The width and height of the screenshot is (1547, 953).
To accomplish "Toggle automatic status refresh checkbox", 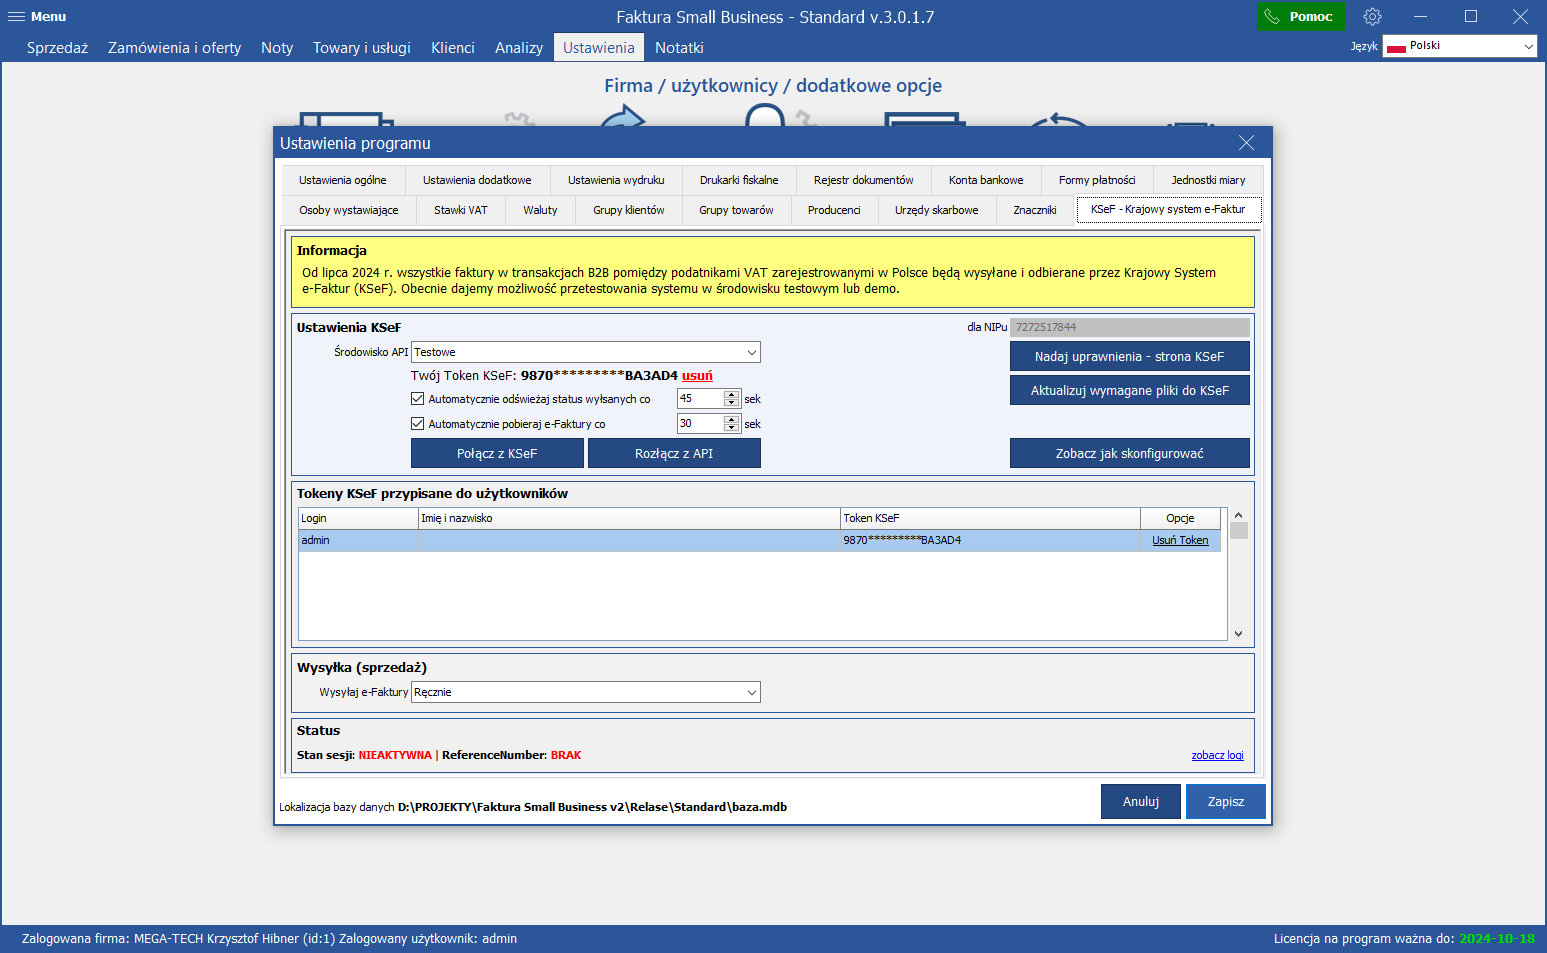I will 418,398.
